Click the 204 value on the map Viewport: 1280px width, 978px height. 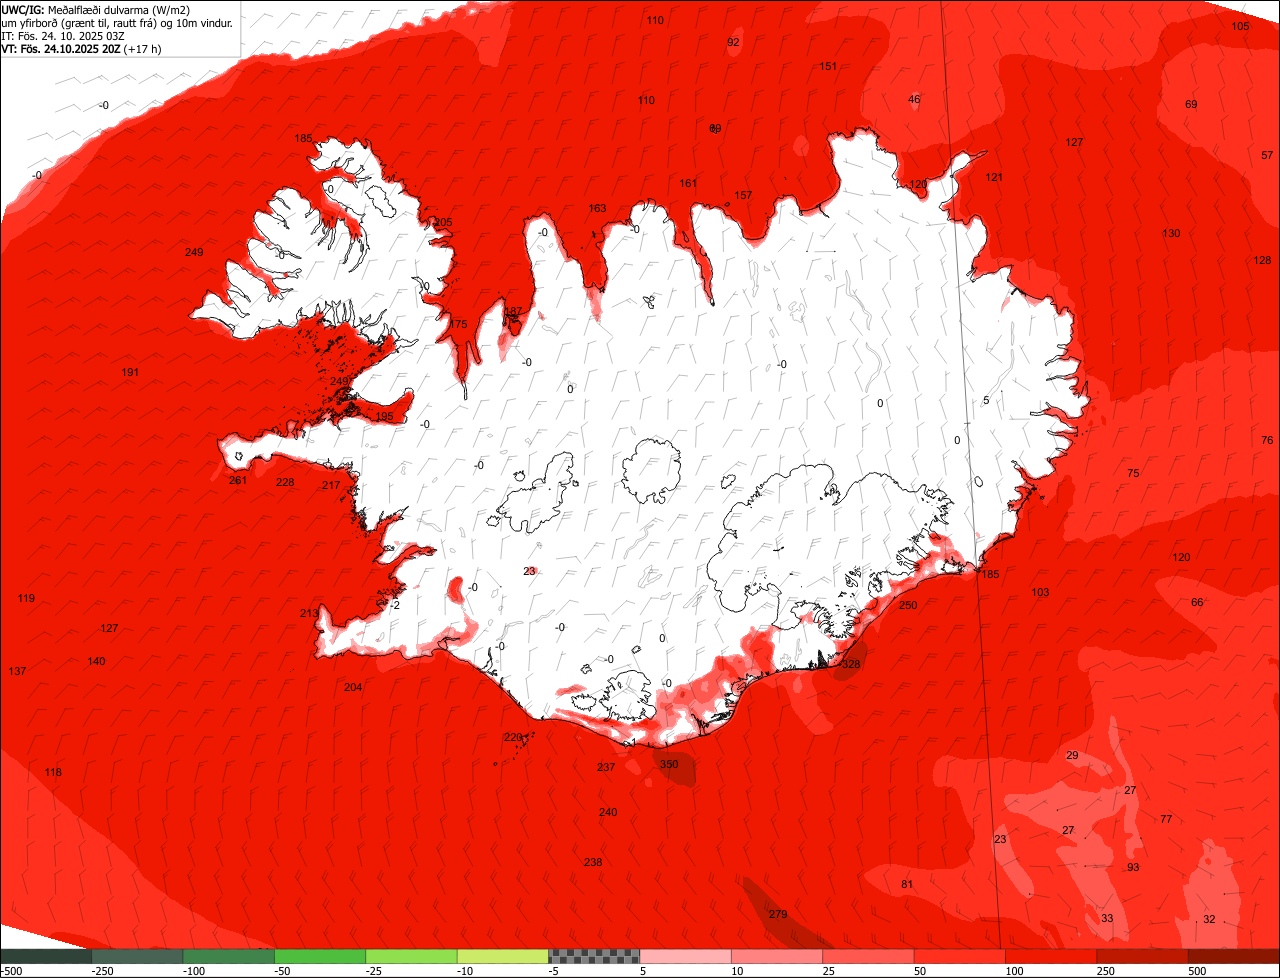[x=353, y=687]
